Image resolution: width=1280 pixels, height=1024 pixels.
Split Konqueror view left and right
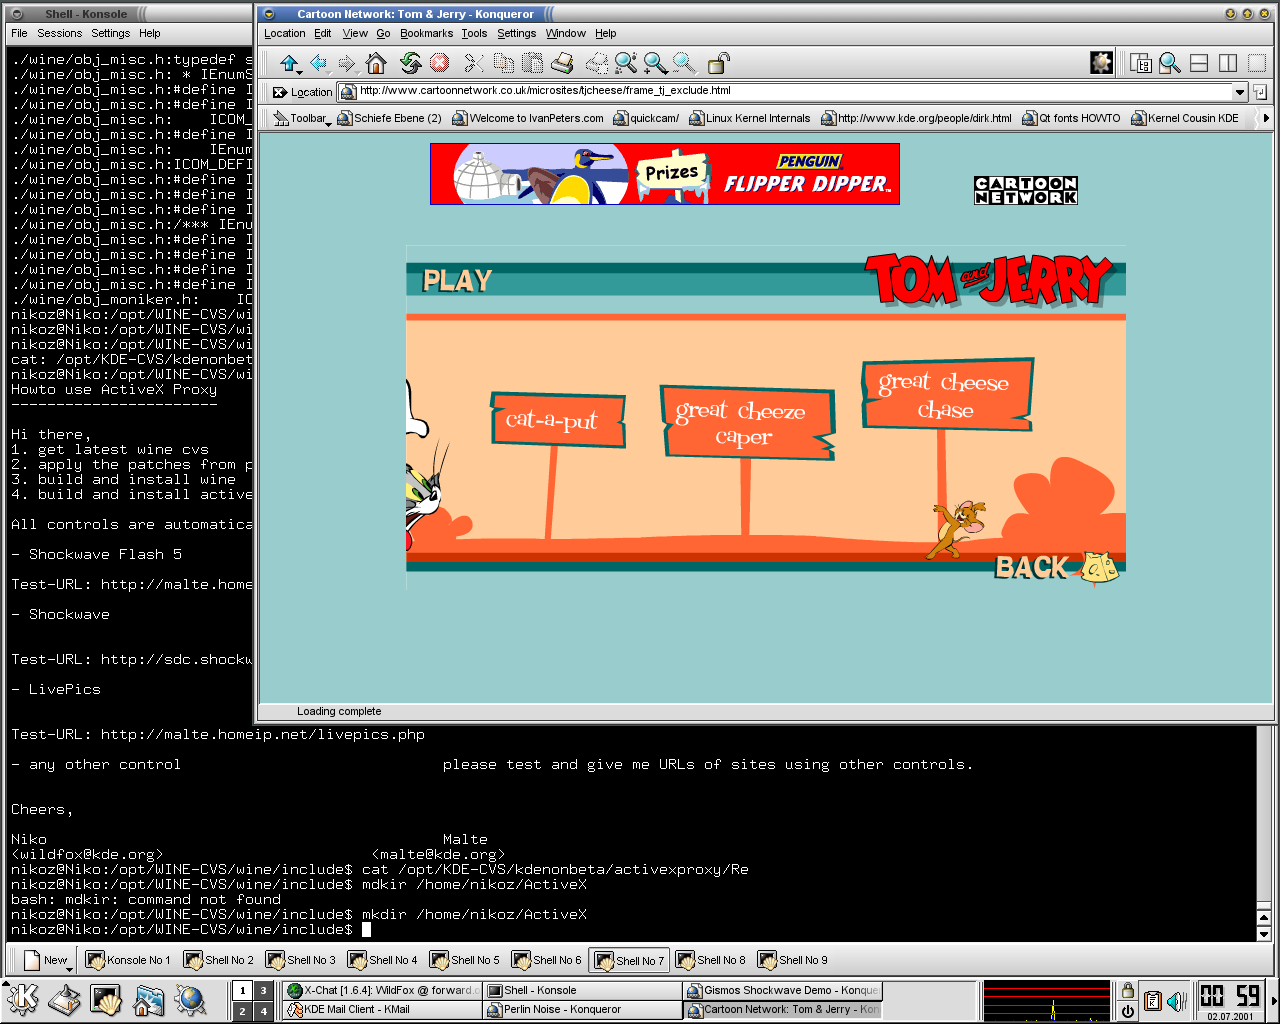[1228, 64]
